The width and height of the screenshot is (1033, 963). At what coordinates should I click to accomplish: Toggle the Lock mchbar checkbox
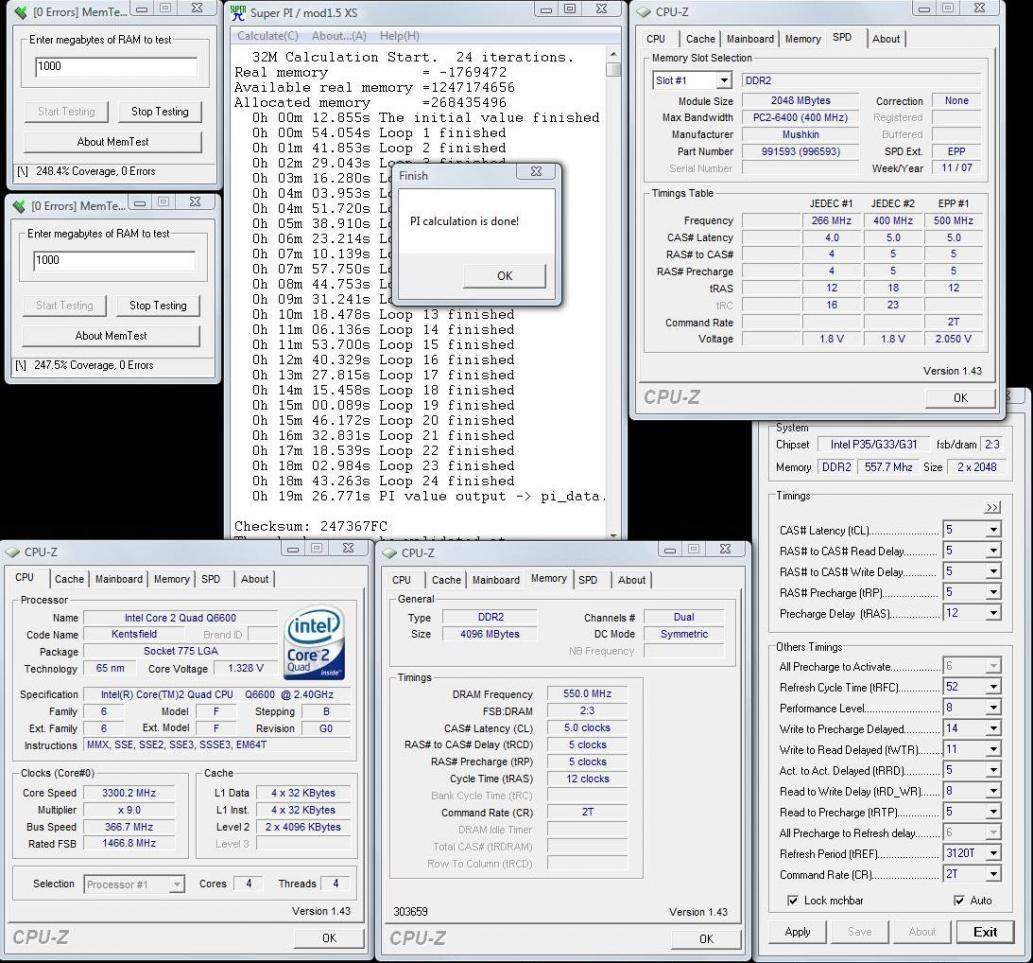[x=793, y=900]
